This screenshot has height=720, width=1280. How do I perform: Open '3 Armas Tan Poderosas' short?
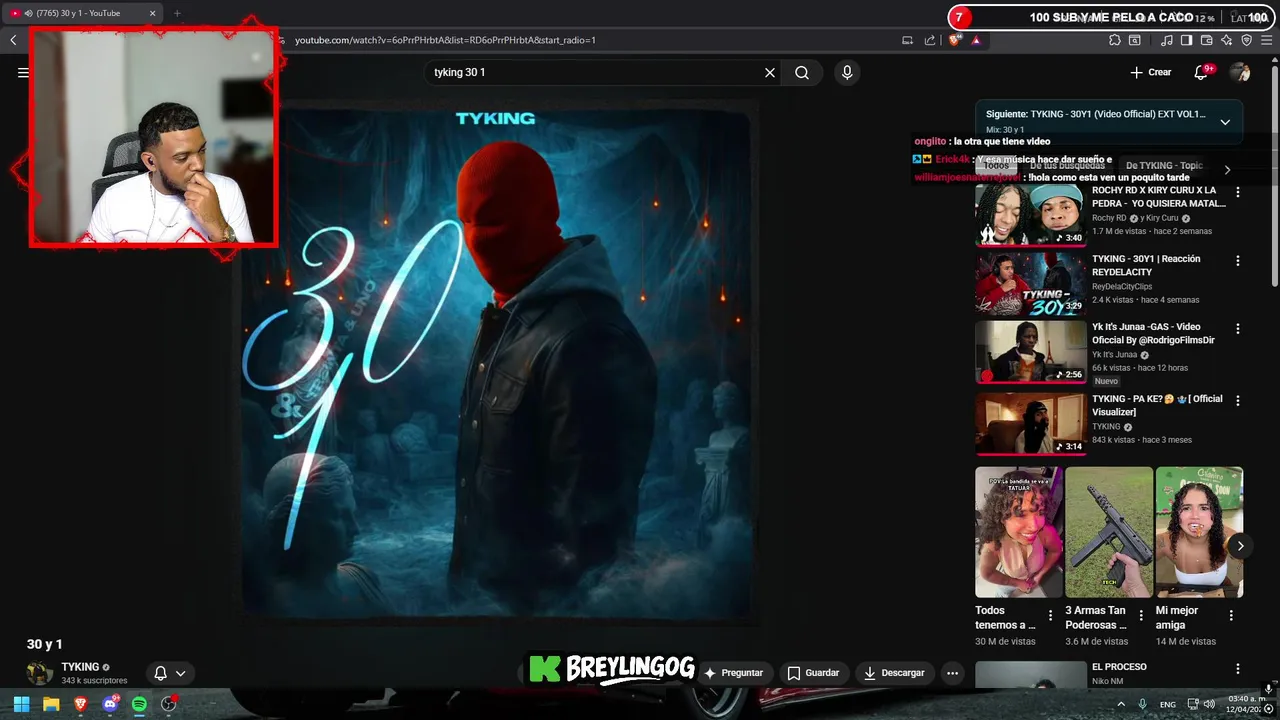(x=1109, y=532)
